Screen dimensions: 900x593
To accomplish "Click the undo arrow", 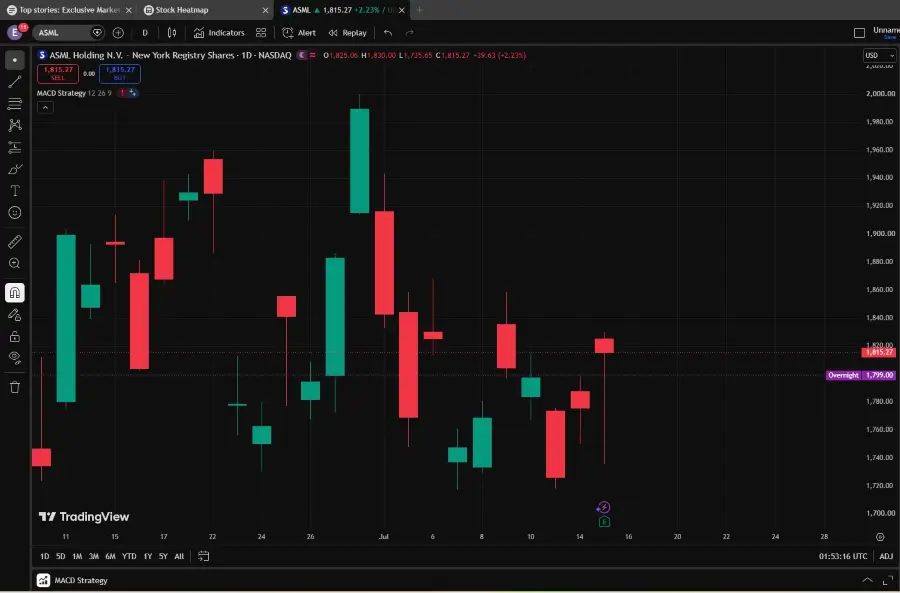I will point(388,33).
